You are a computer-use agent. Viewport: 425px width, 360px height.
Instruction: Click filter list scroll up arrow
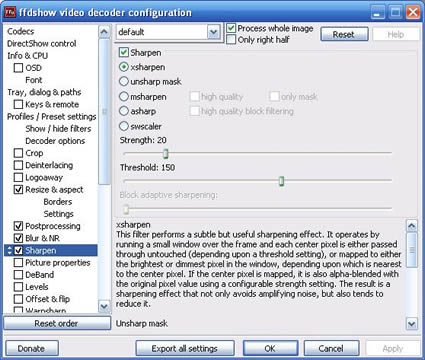(x=104, y=32)
